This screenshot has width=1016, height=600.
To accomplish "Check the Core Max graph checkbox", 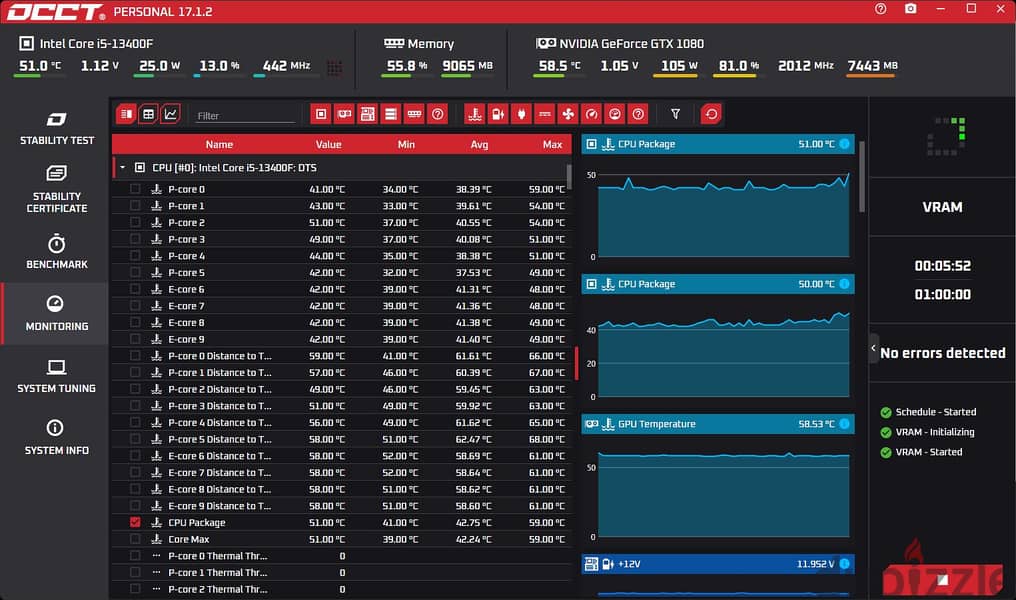I will pyautogui.click(x=135, y=539).
